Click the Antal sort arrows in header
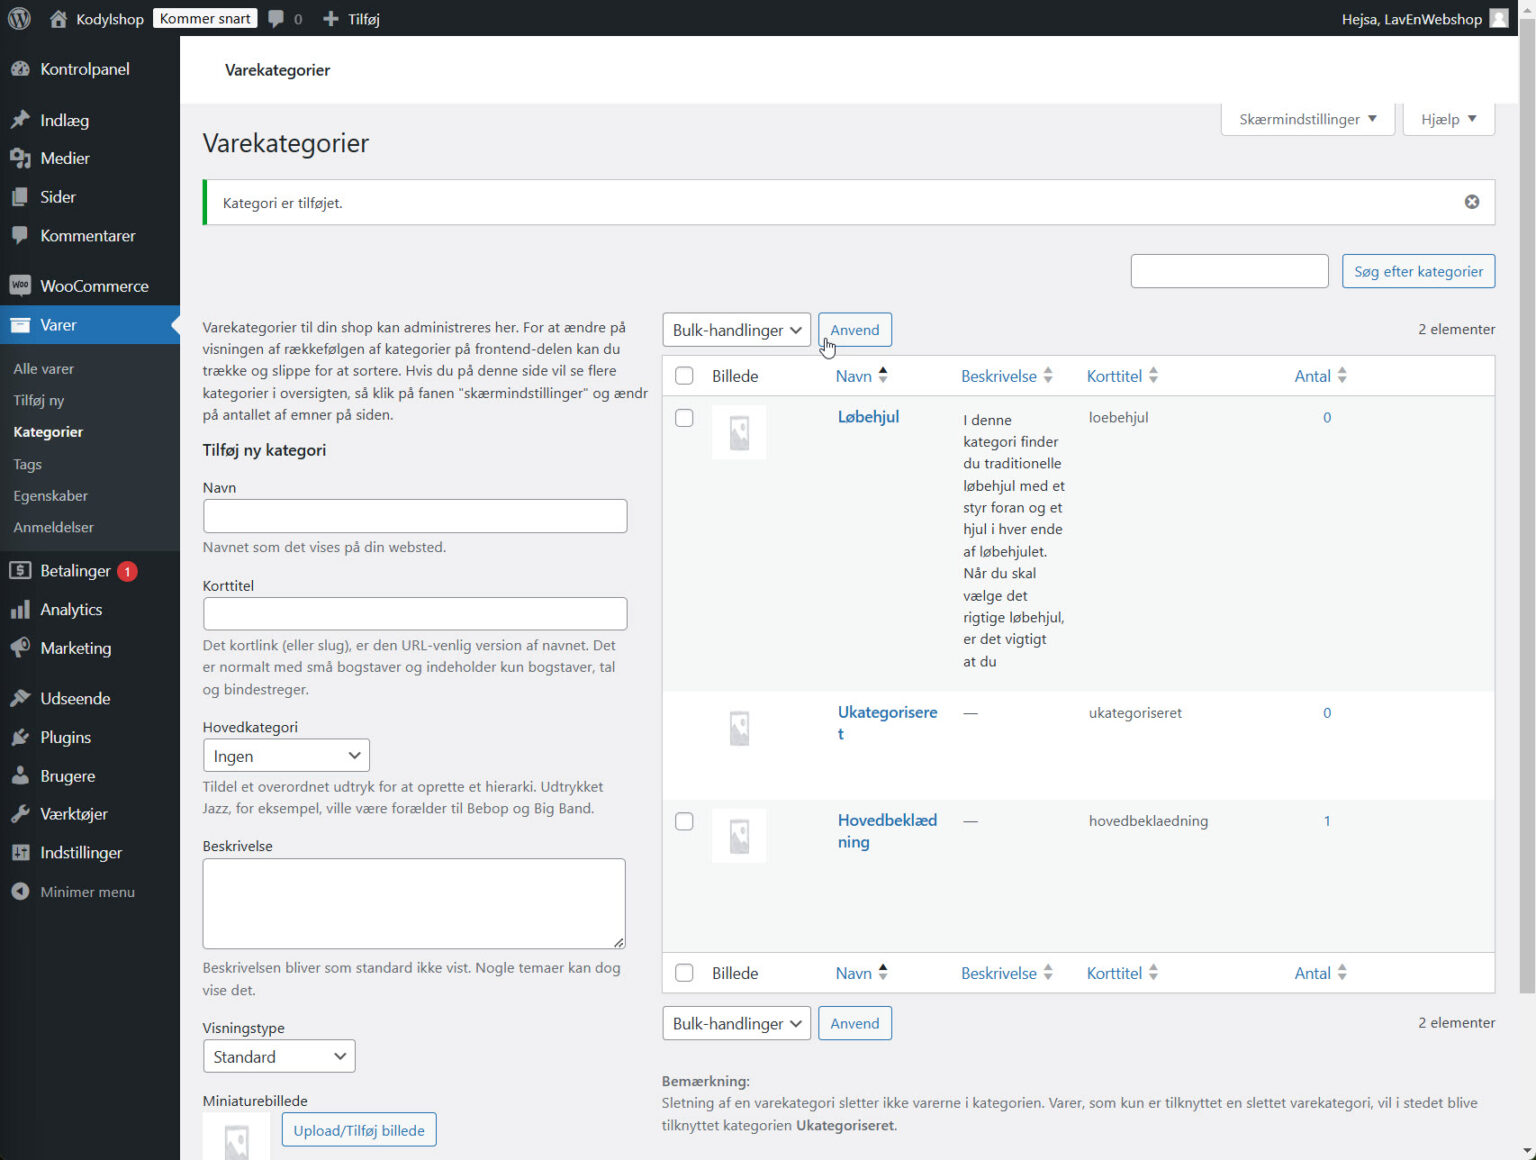Viewport: 1536px width, 1160px height. pyautogui.click(x=1342, y=376)
